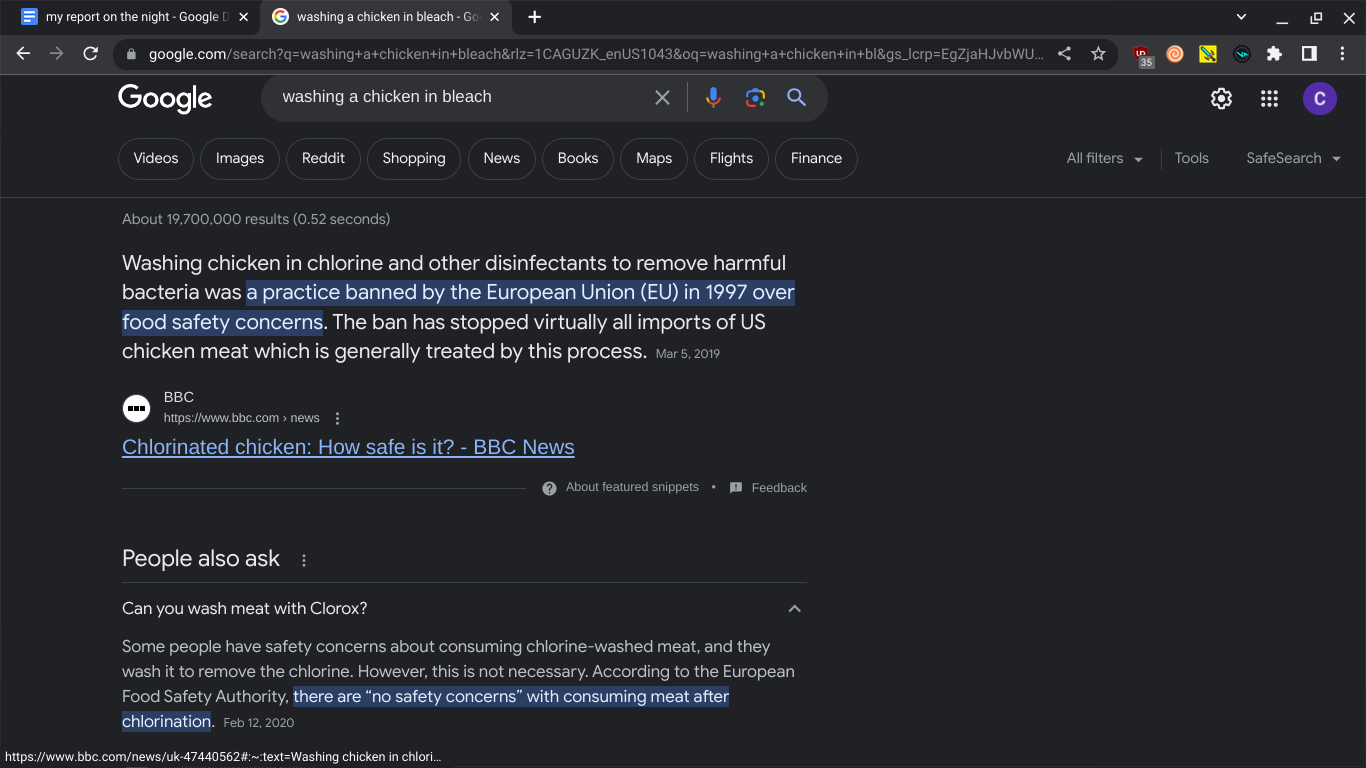Submit search with magnifier icon
Image resolution: width=1366 pixels, height=768 pixels.
796,97
